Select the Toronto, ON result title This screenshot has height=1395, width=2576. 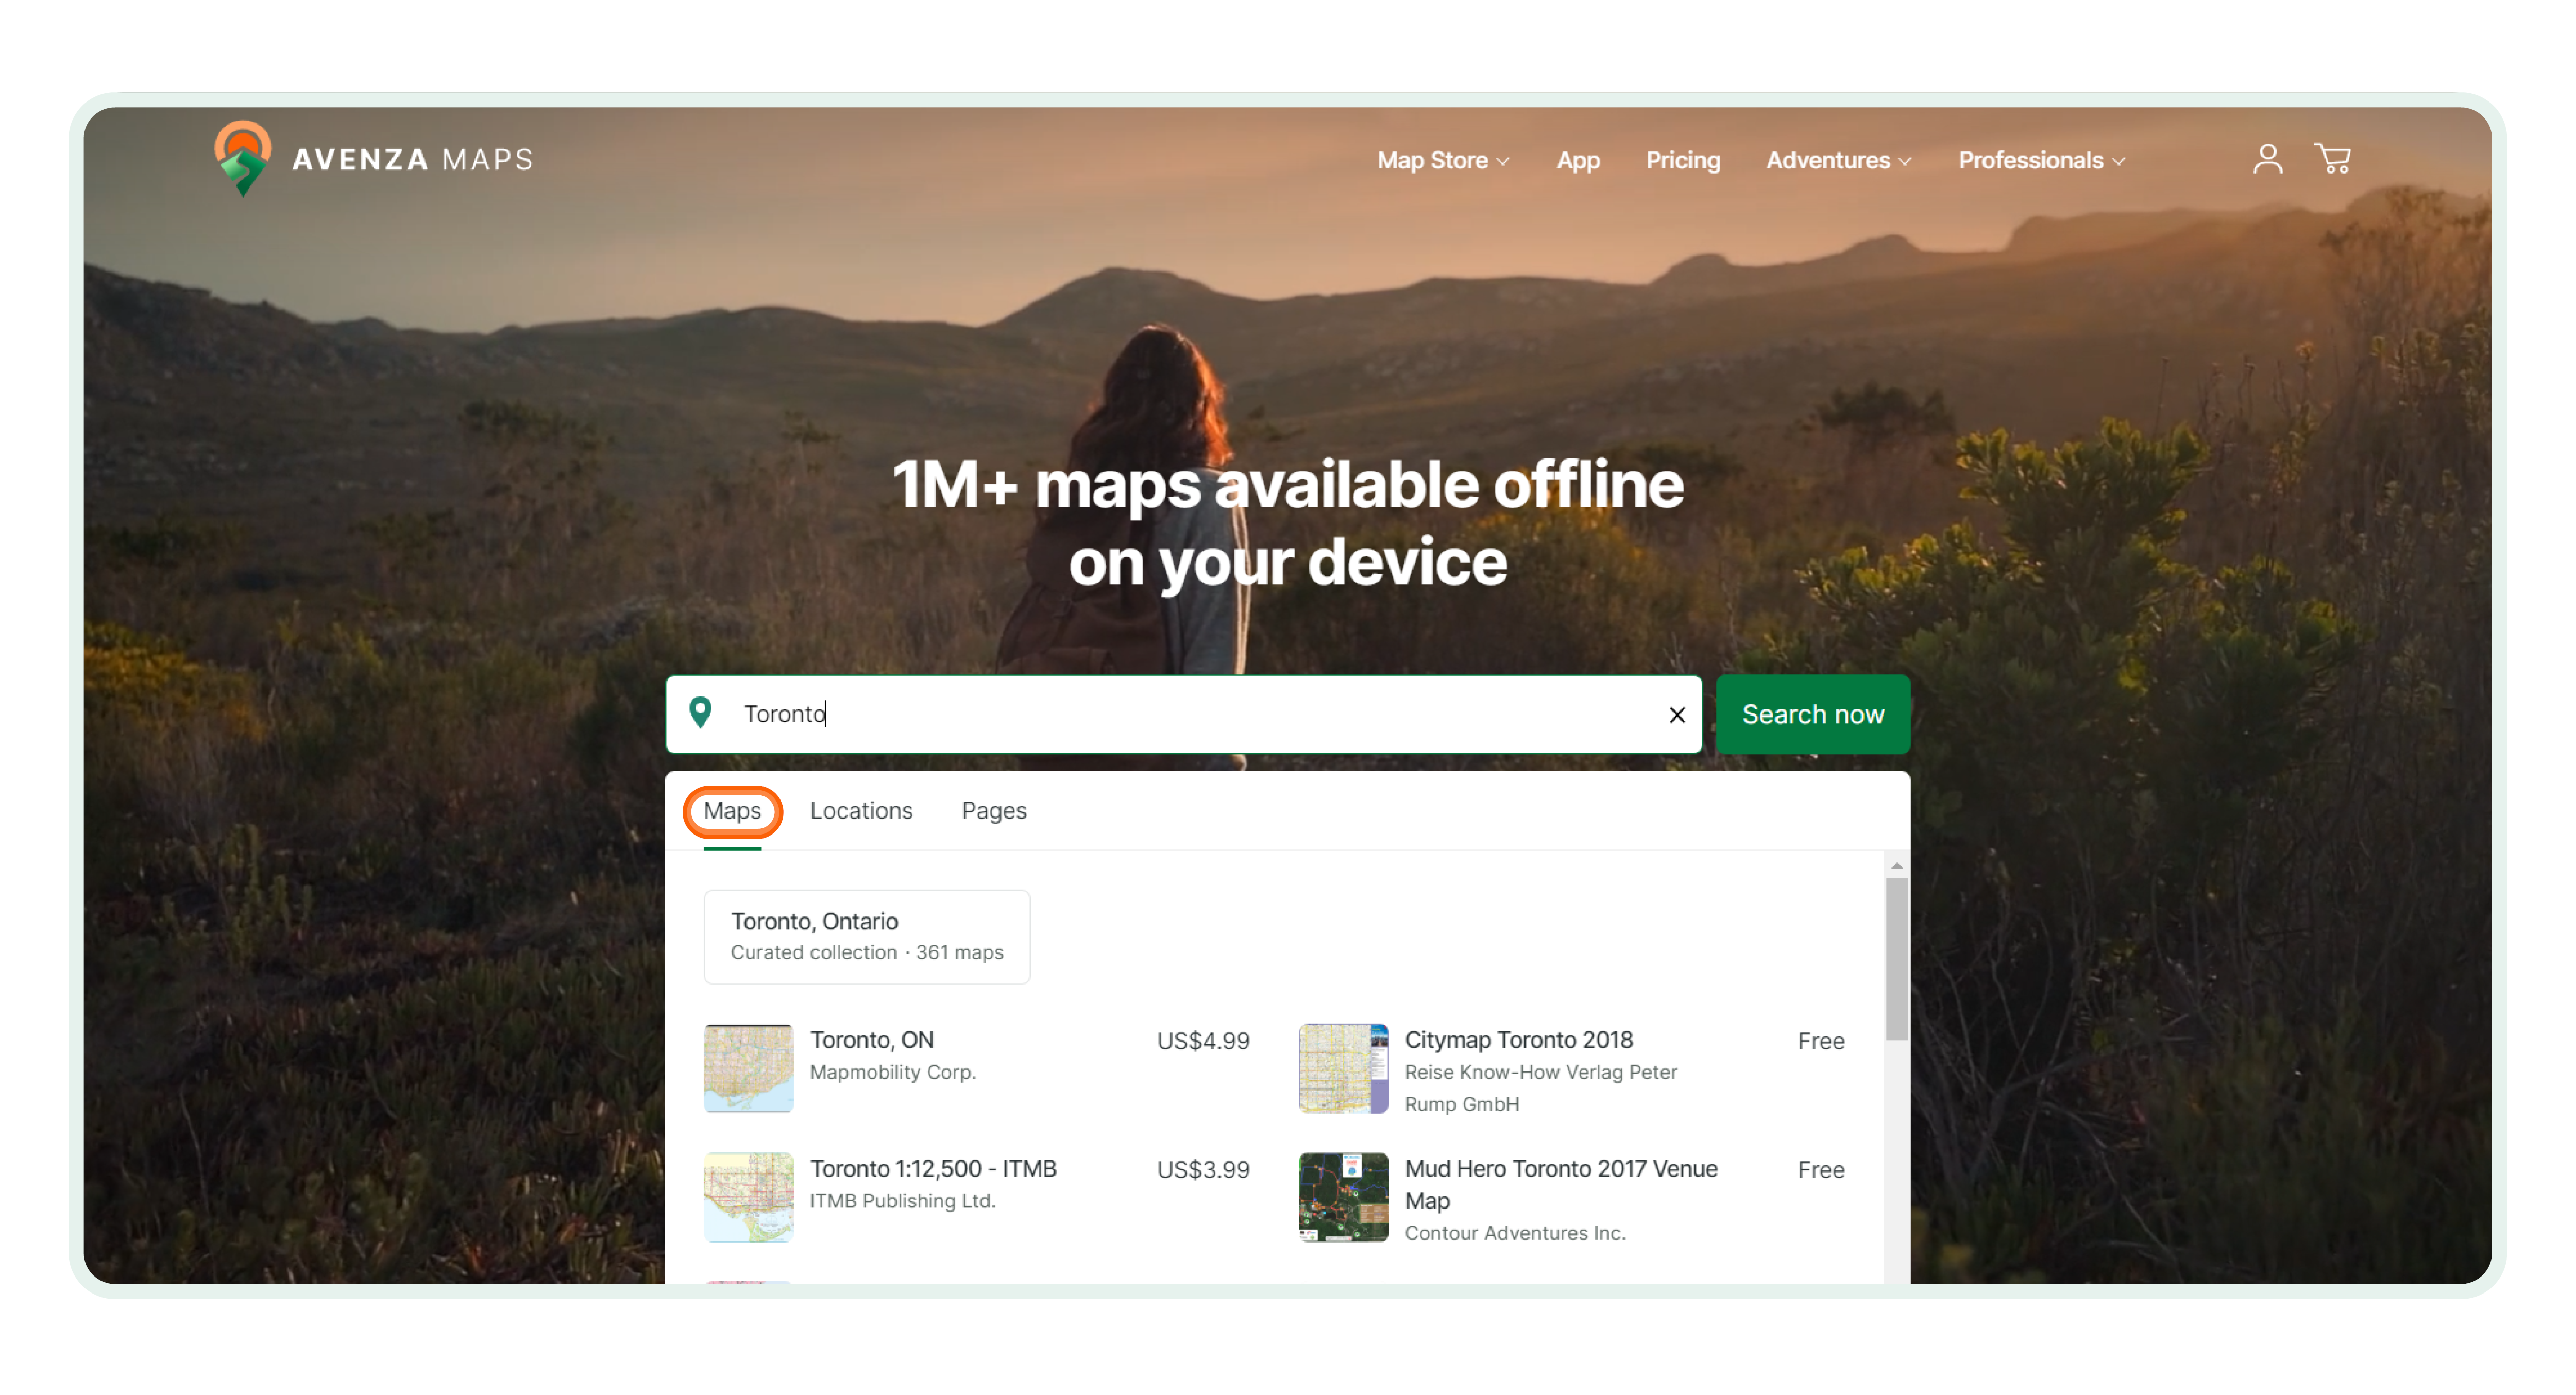click(x=872, y=1039)
